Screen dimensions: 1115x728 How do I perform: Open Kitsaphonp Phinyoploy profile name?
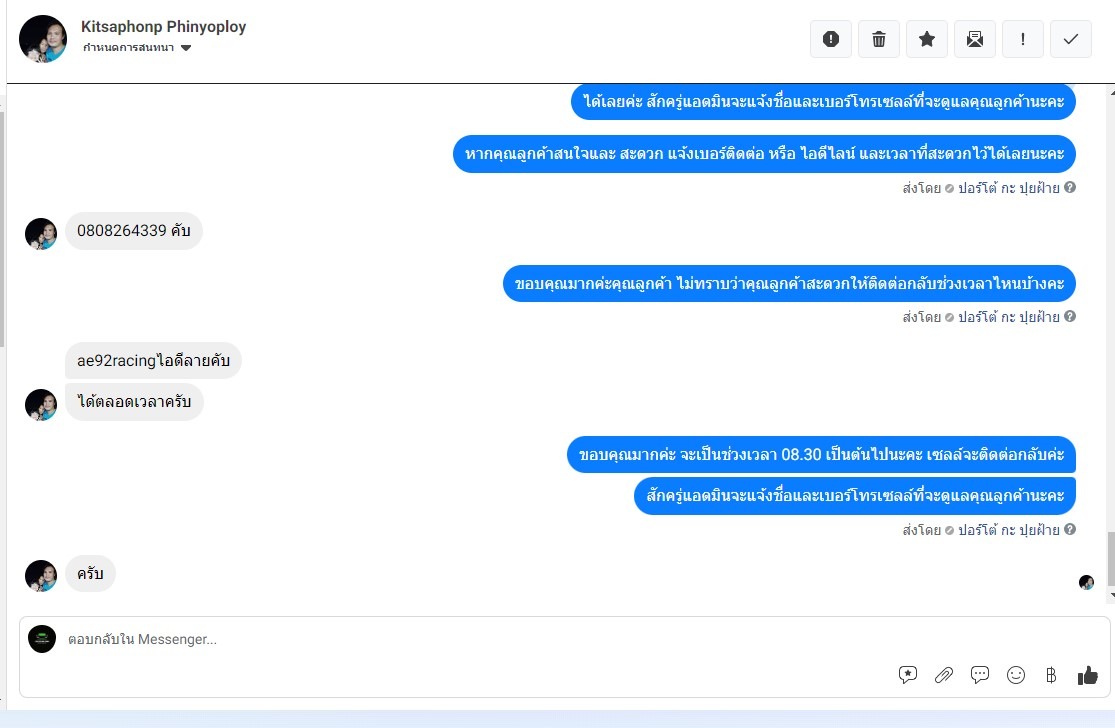tap(164, 27)
